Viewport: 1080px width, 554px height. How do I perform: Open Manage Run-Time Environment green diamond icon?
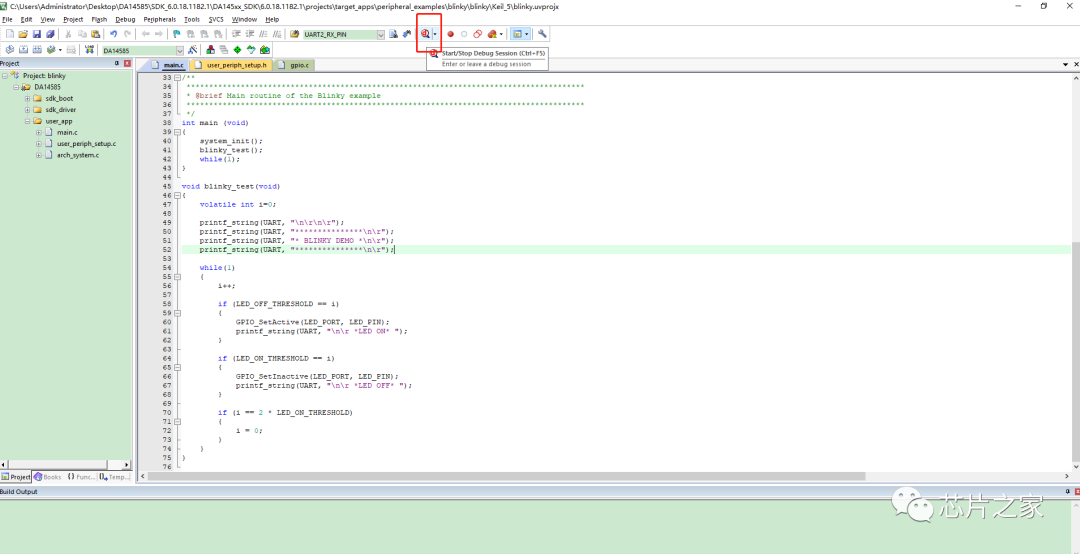click(237, 50)
